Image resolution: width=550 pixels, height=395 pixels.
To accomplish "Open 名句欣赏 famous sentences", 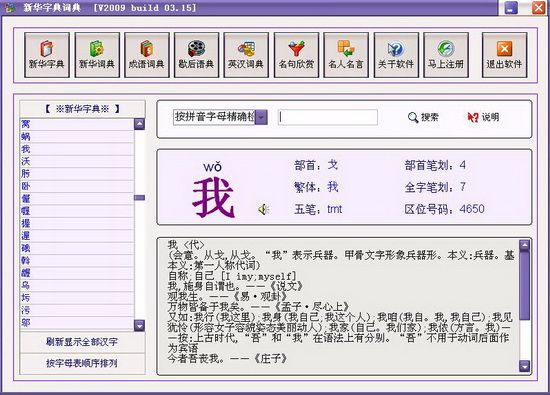I will [296, 55].
